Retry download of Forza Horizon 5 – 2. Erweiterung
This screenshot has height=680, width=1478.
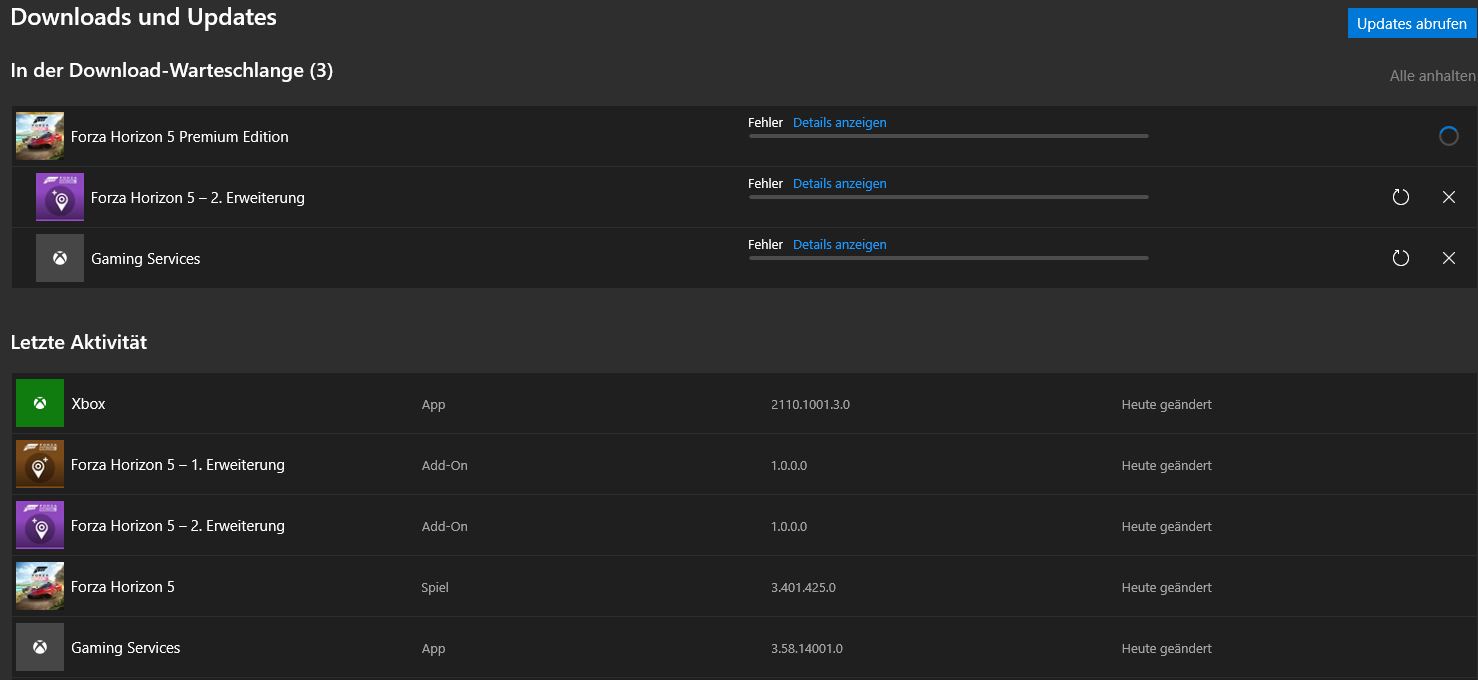pos(1400,197)
